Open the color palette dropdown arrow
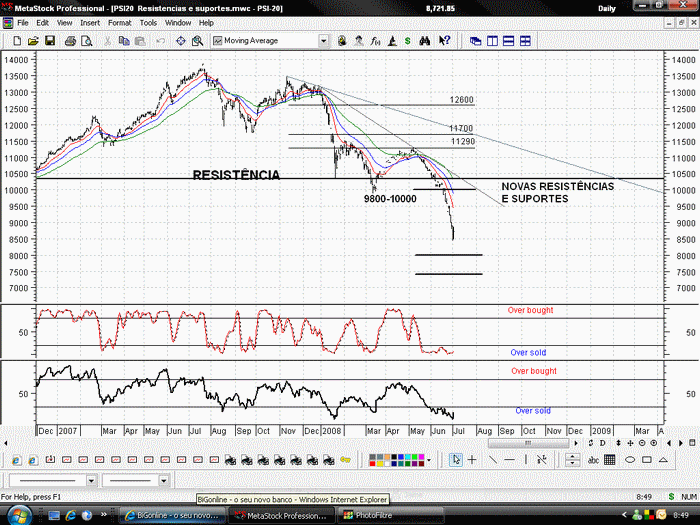This screenshot has height=525, width=700. pos(429,460)
